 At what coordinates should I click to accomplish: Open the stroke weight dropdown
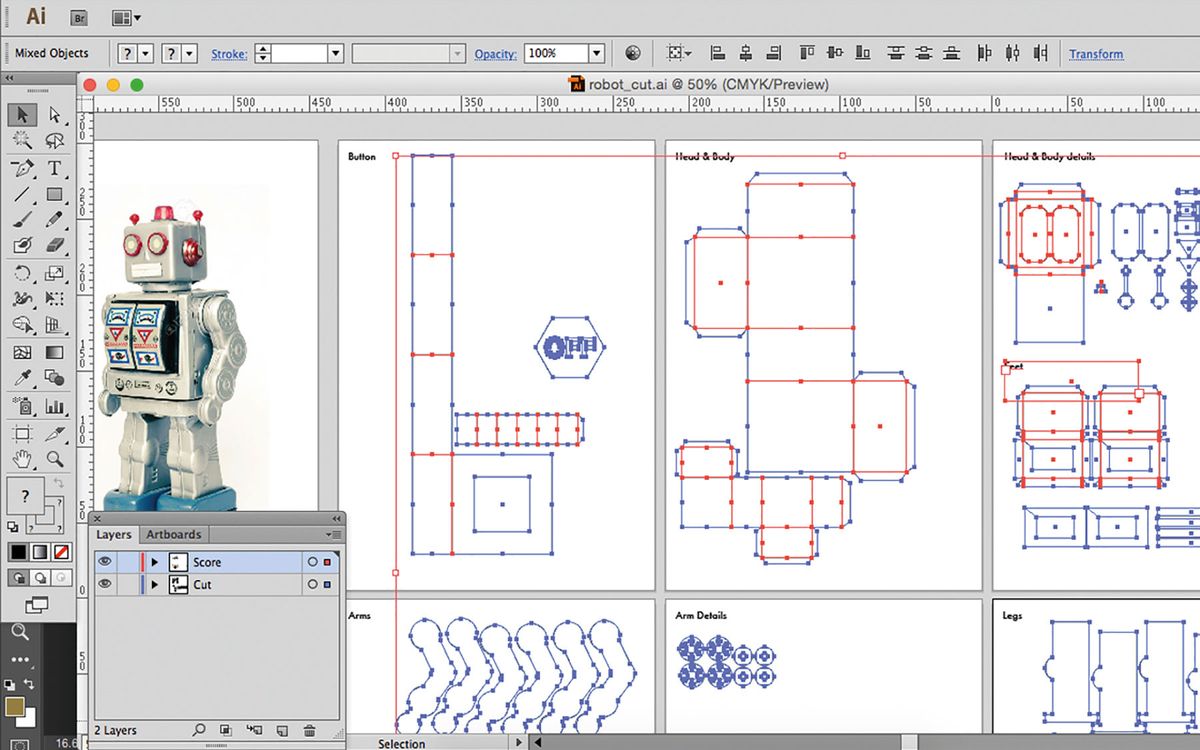(x=335, y=54)
